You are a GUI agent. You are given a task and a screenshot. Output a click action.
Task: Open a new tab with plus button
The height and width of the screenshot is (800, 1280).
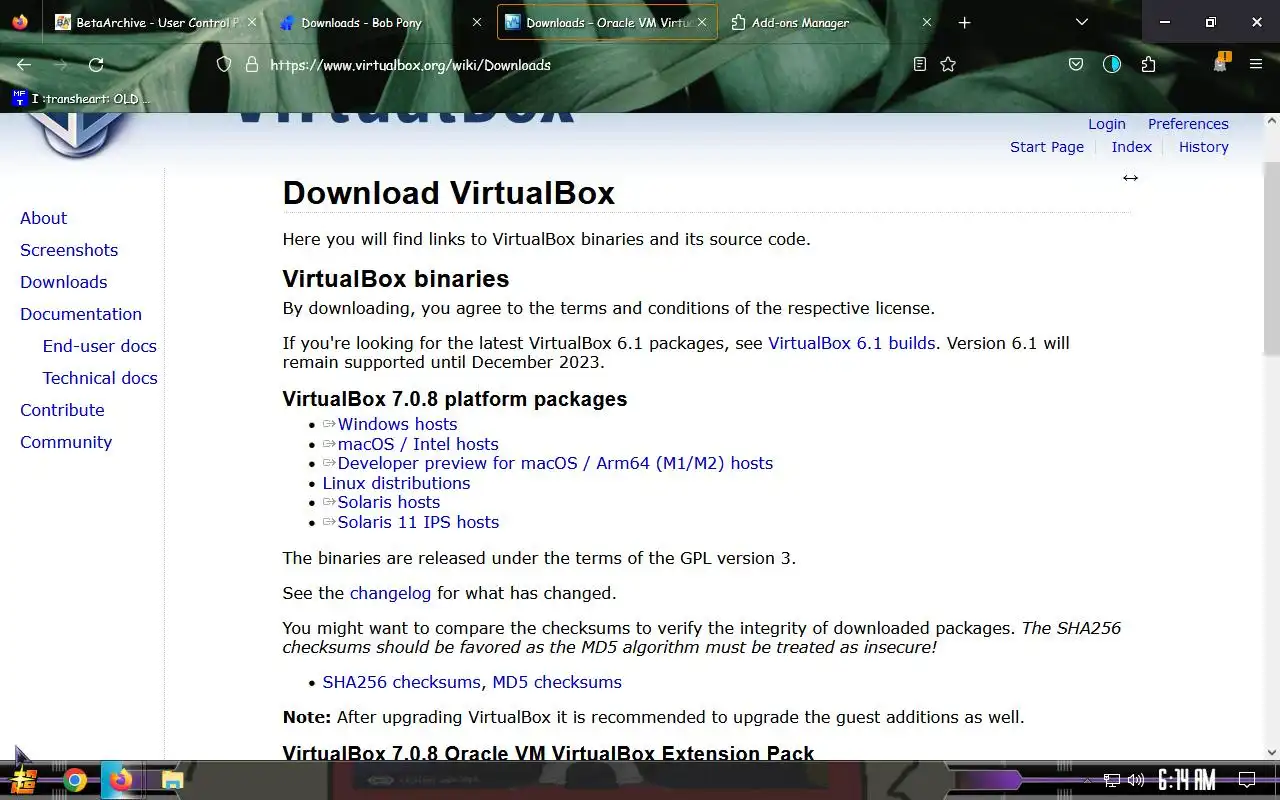click(x=964, y=22)
